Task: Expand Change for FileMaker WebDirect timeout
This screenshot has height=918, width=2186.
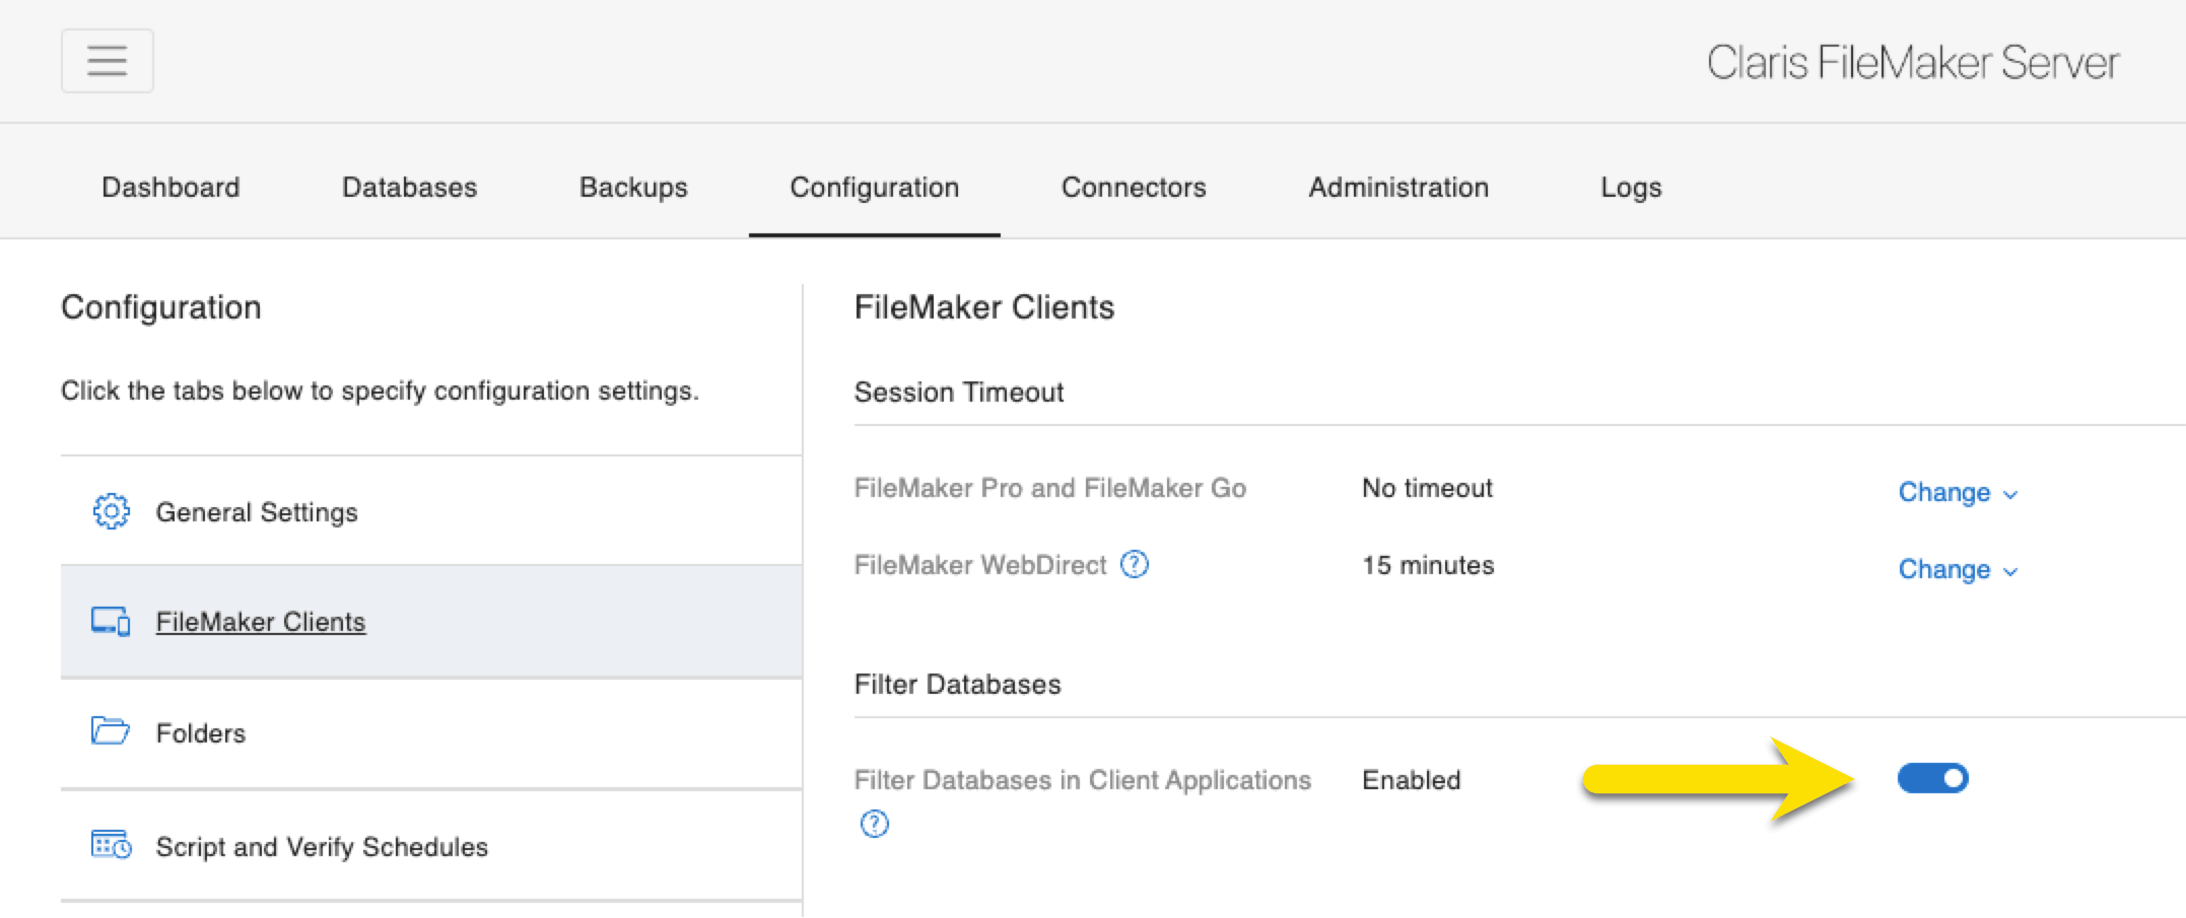Action: coord(1957,569)
